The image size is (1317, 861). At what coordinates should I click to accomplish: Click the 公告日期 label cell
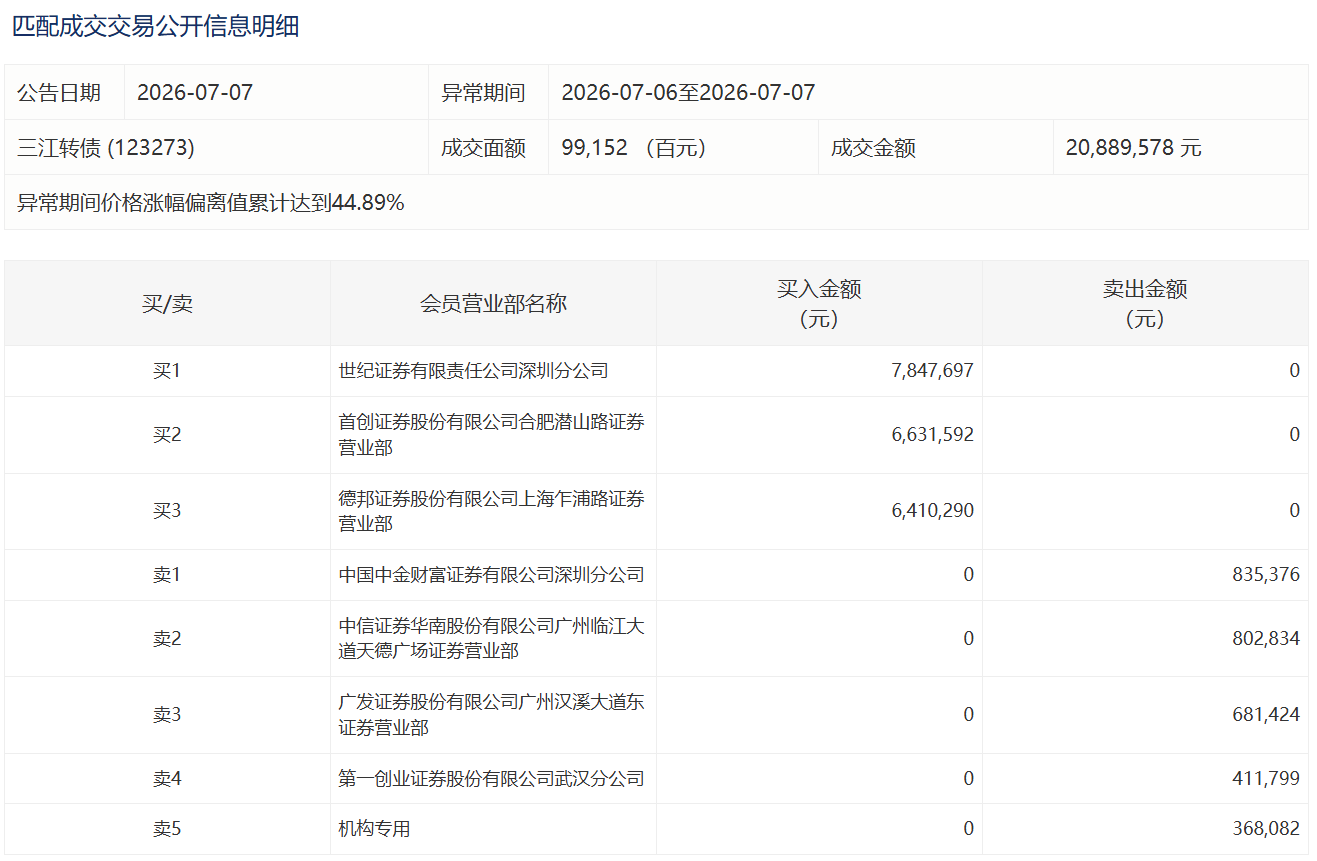[65, 93]
